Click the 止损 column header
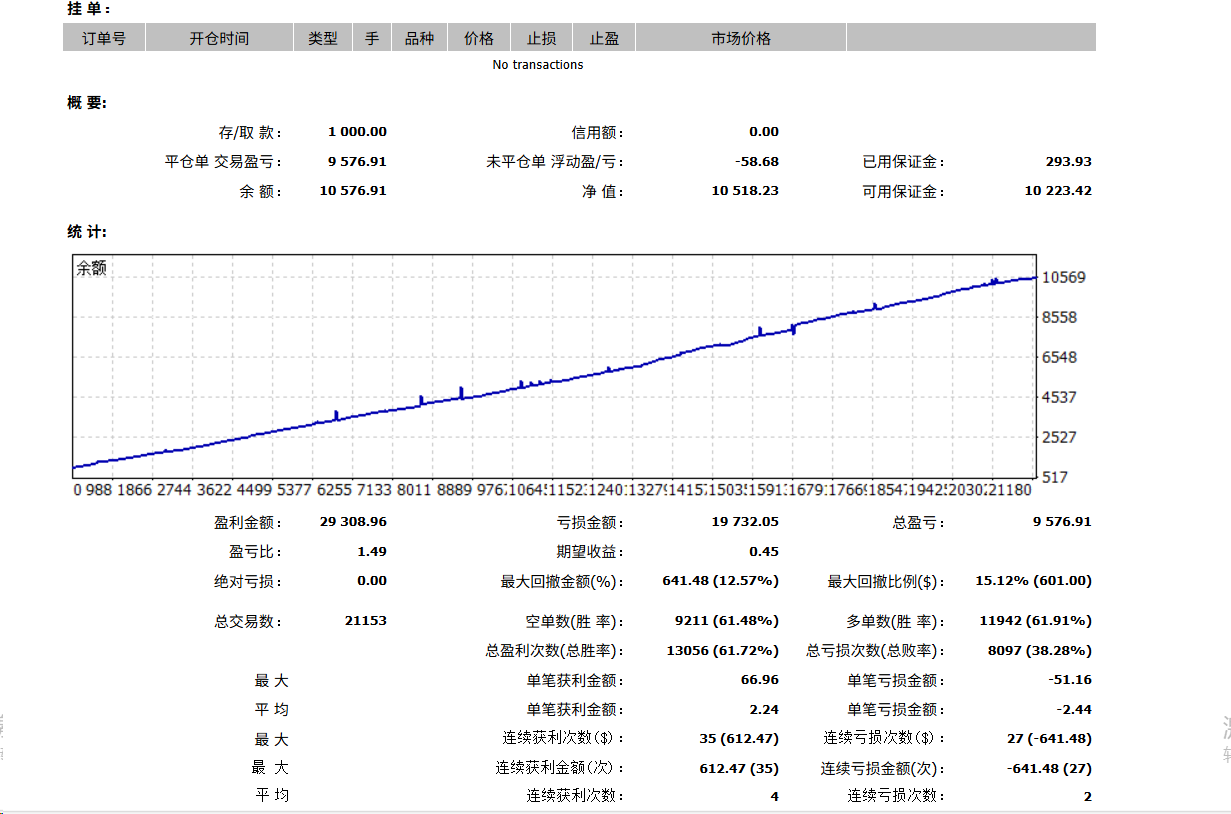The image size is (1231, 814). pos(542,38)
